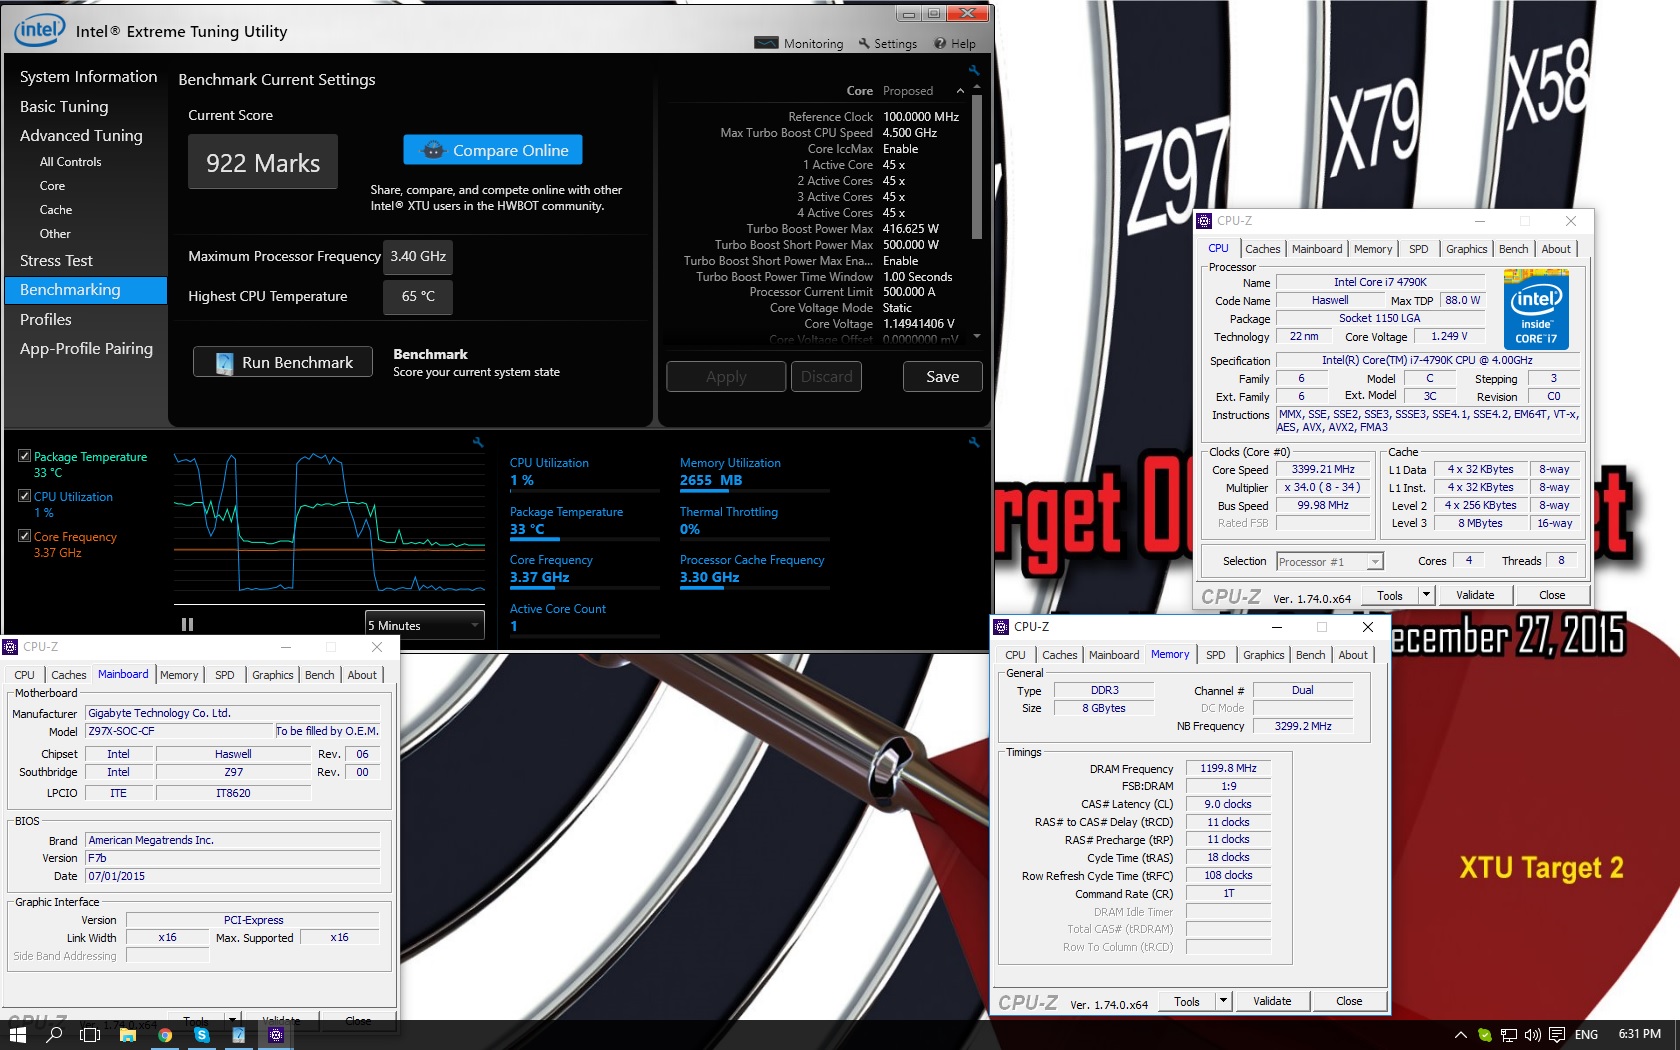Open network status in system tray
The width and height of the screenshot is (1680, 1050).
coord(1509,1035)
